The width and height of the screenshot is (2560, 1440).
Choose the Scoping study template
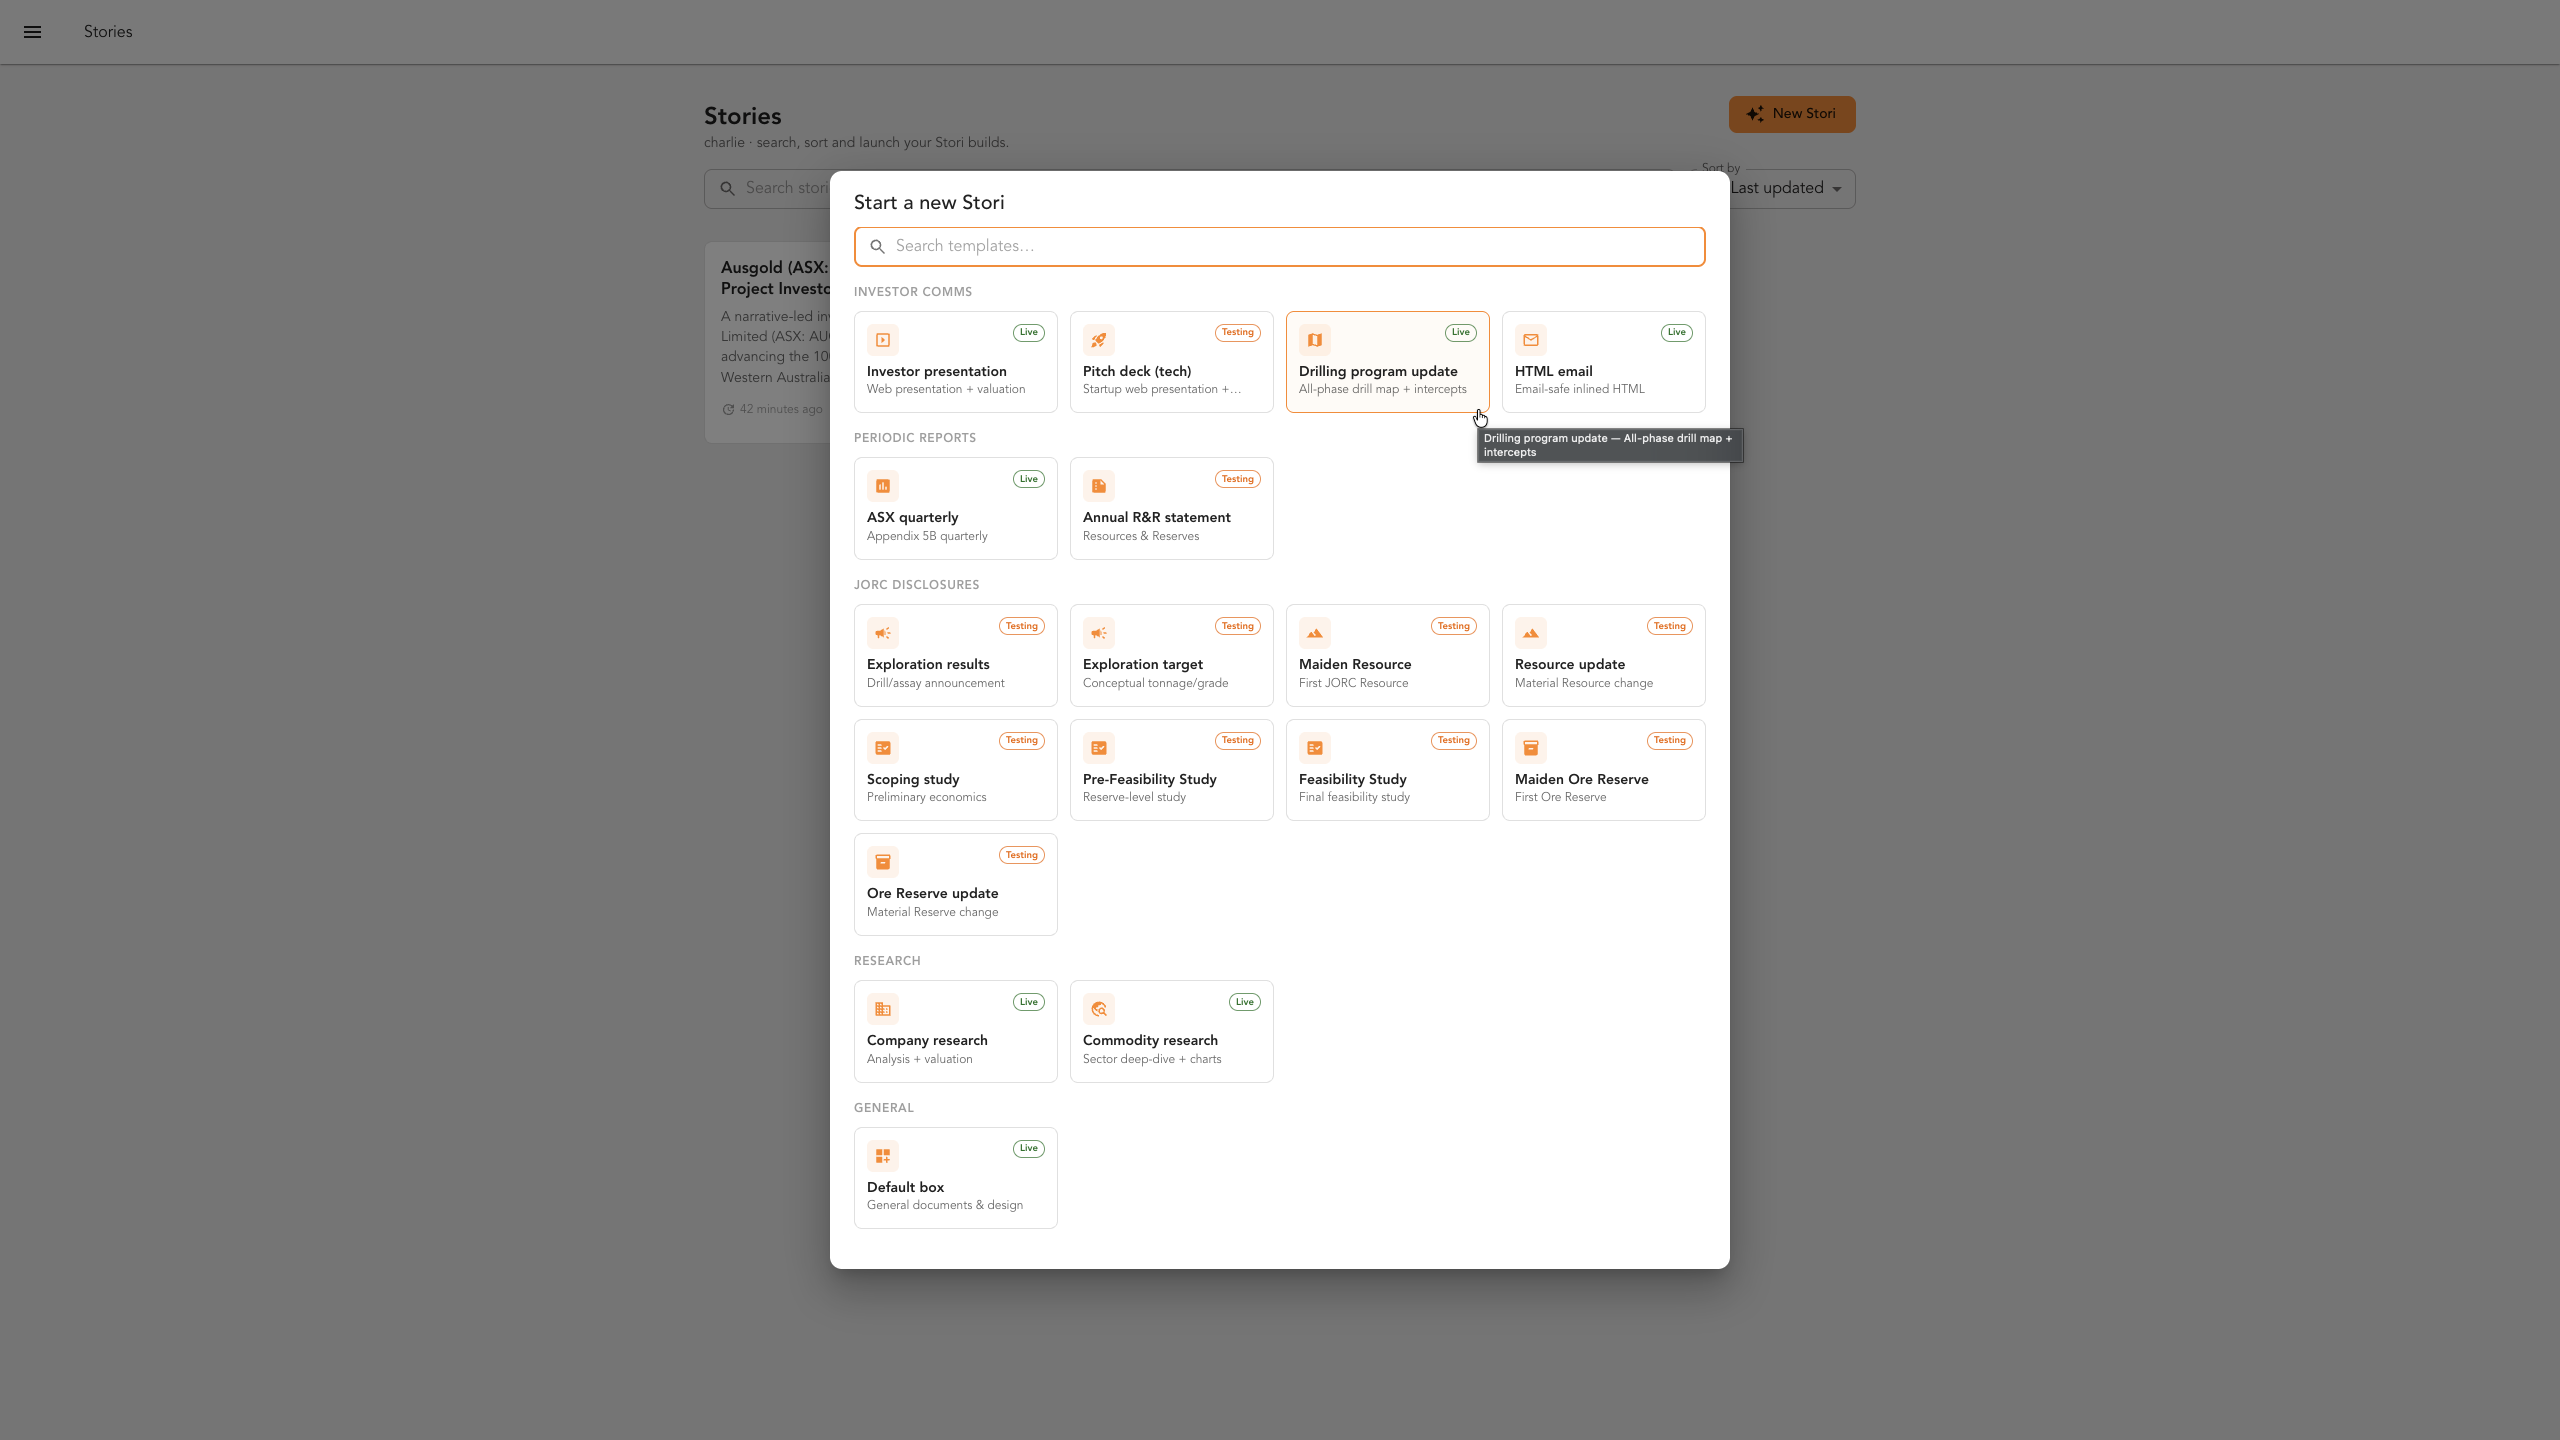[x=956, y=770]
